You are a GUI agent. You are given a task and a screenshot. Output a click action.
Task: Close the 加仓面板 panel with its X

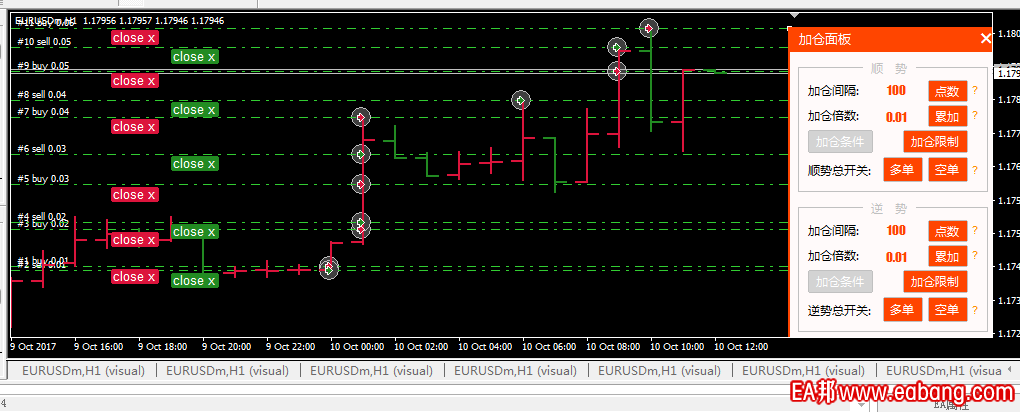[x=985, y=39]
